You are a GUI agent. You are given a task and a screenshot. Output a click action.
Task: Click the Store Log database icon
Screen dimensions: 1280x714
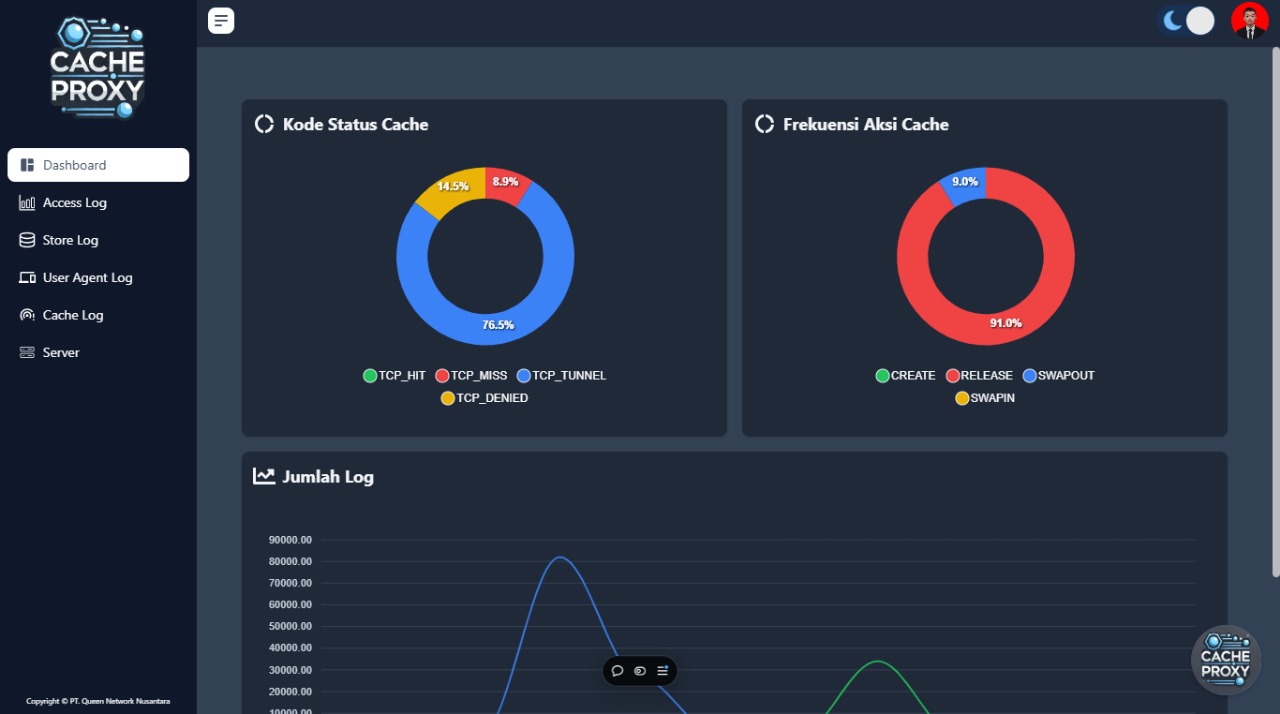point(27,240)
